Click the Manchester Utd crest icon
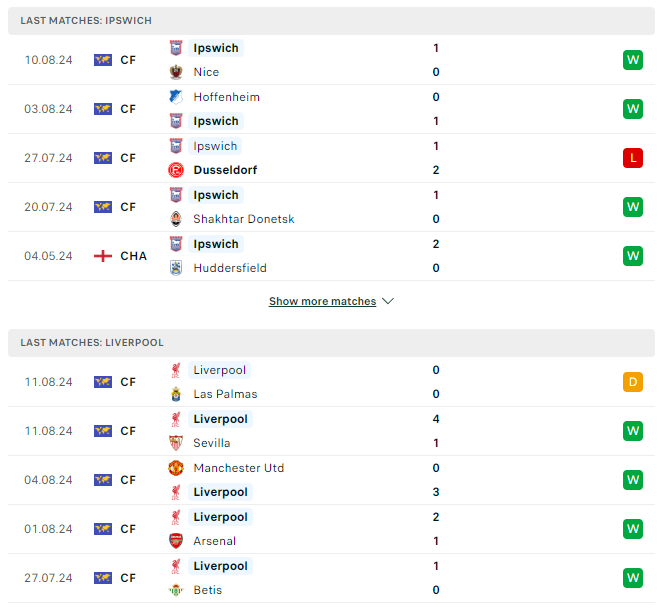 [177, 468]
